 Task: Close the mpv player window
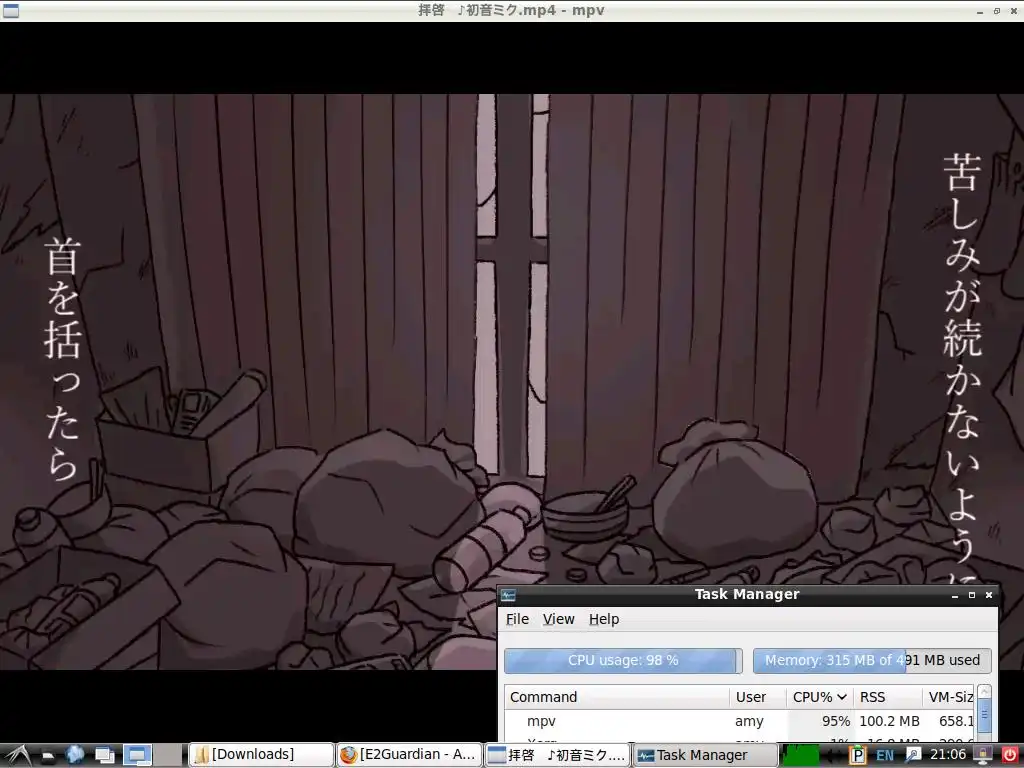1014,11
